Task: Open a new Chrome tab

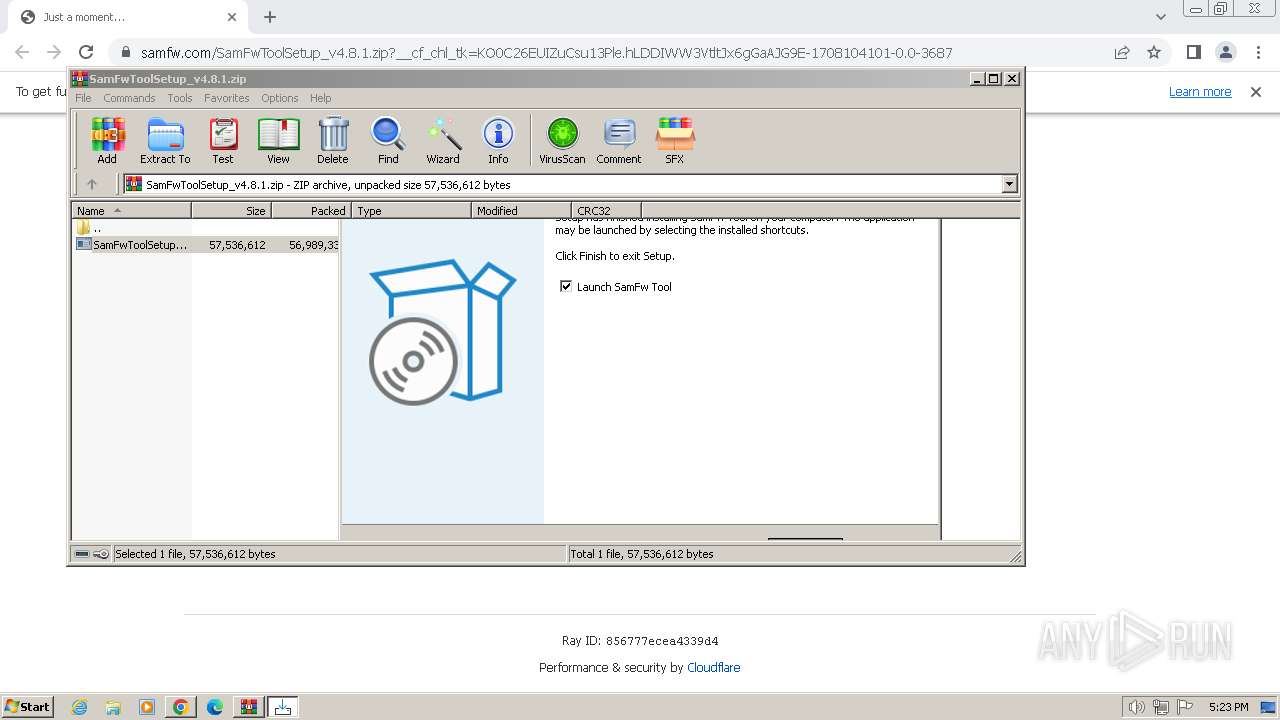Action: [270, 17]
